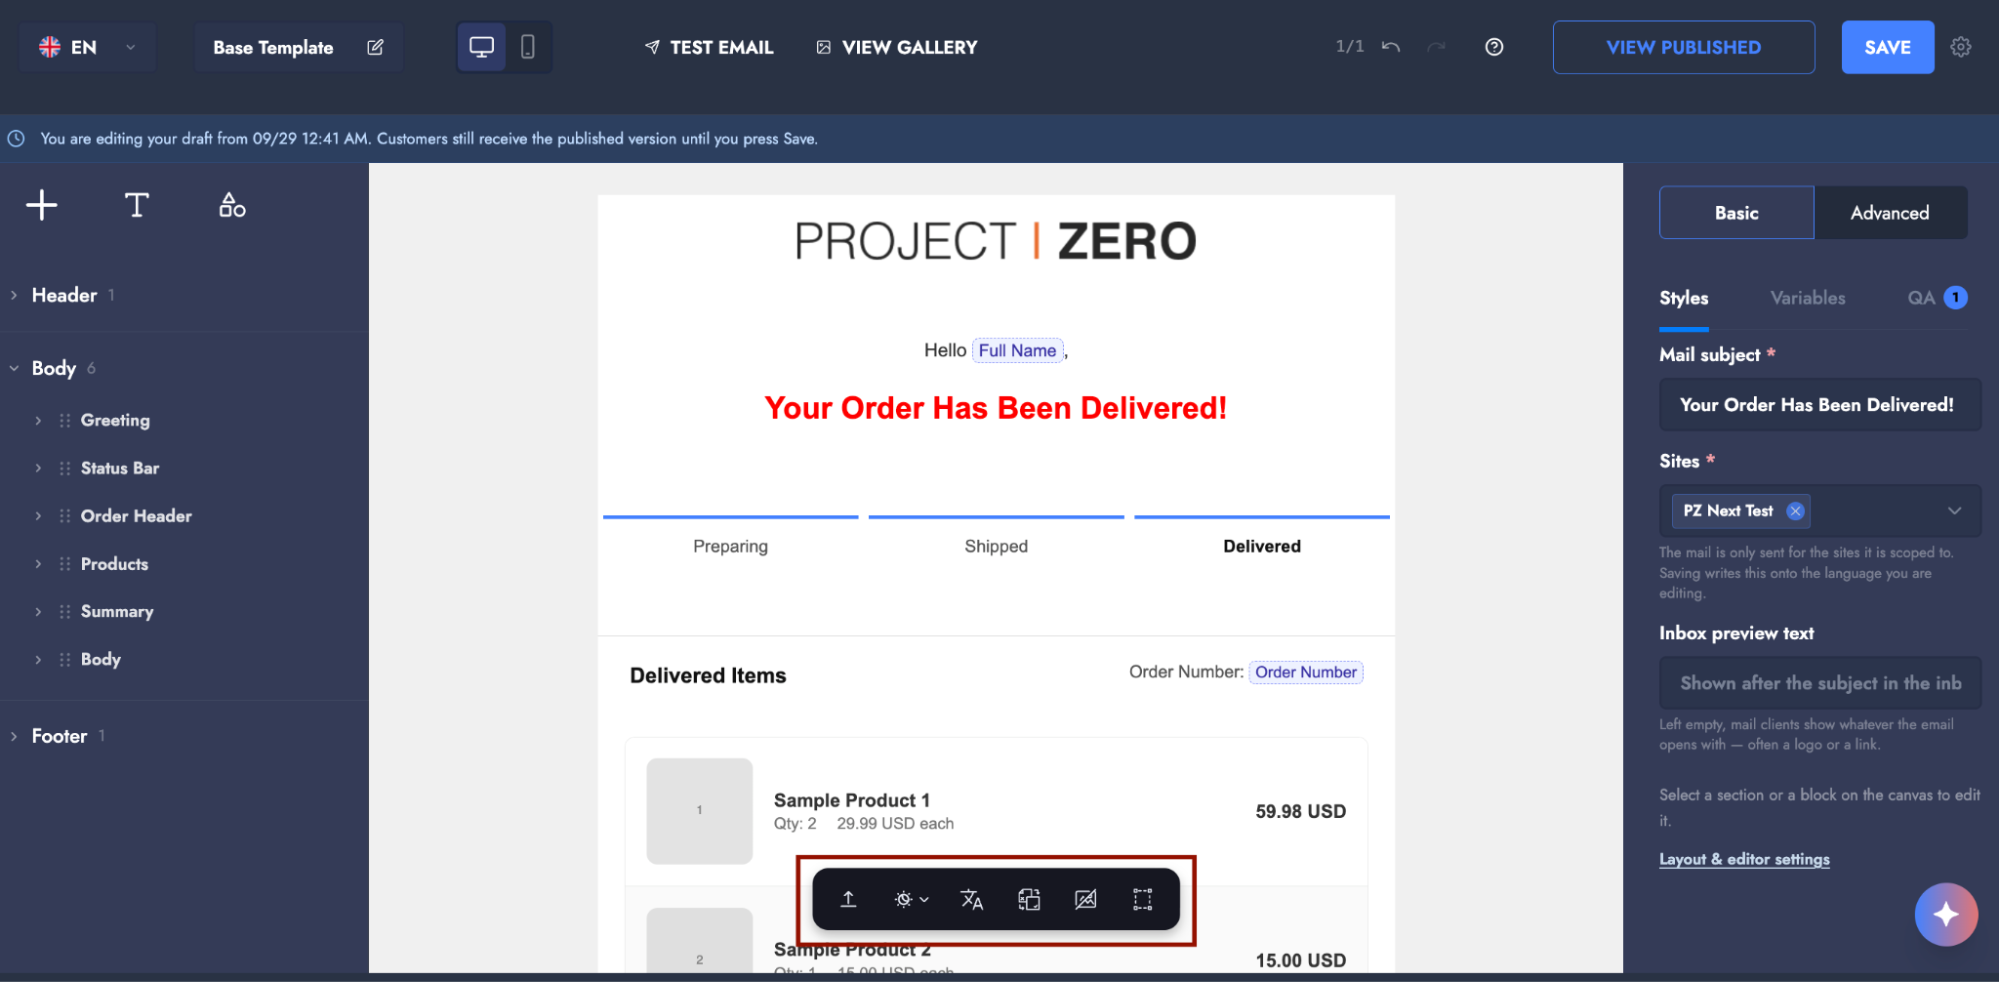Viewport: 1999px width, 982px height.
Task: Collapse the Body section
Action: pyautogui.click(x=14, y=368)
